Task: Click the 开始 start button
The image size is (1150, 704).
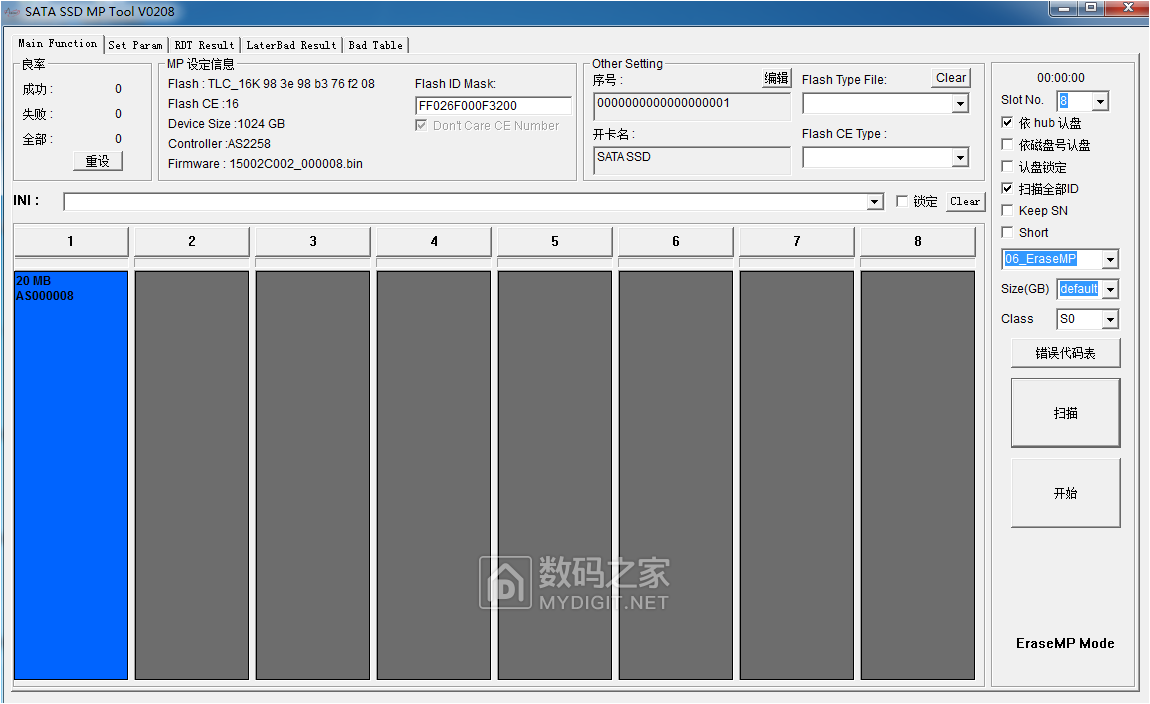Action: [x=1065, y=493]
